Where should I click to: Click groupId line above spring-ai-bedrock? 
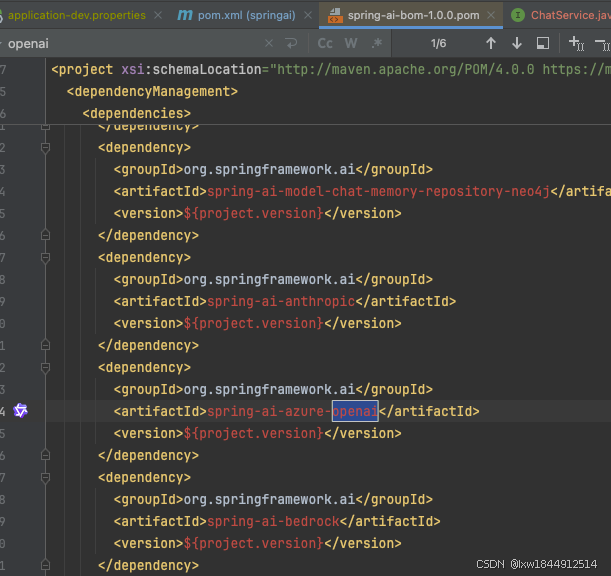pyautogui.click(x=273, y=499)
